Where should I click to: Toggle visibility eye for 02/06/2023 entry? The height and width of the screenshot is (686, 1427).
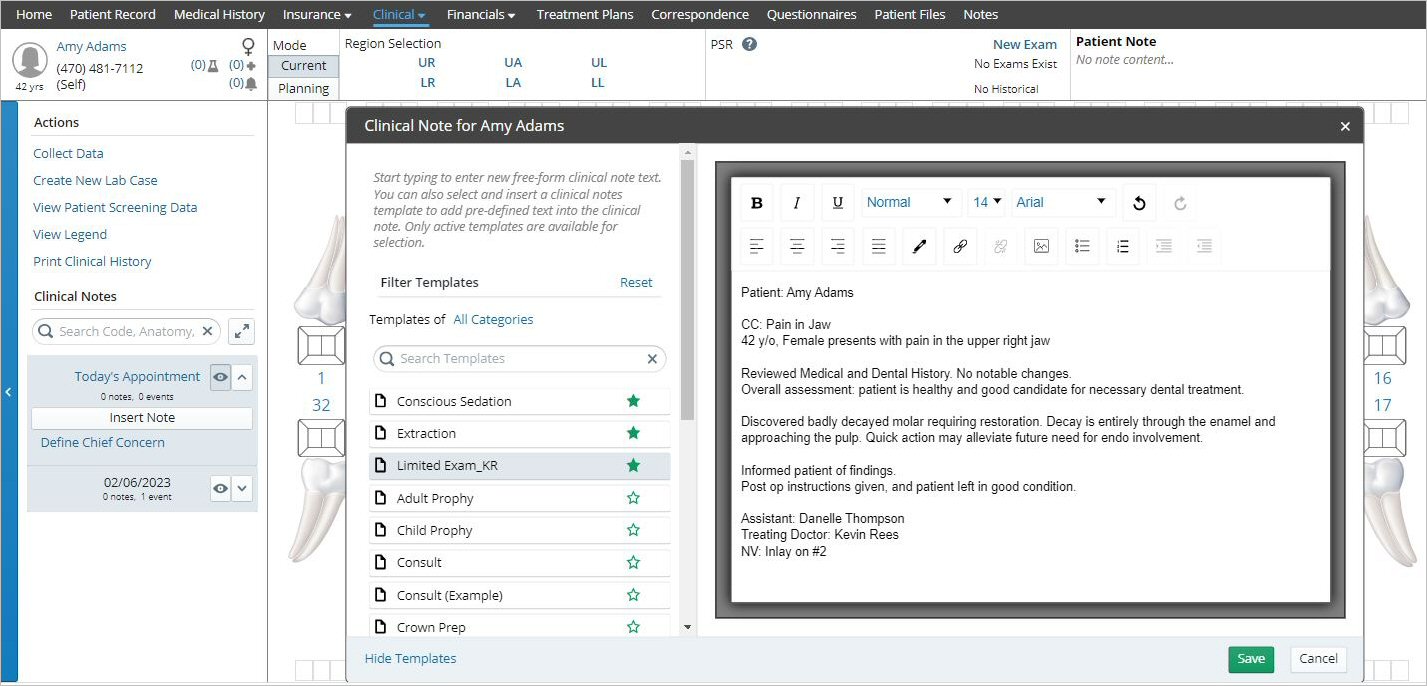coord(220,489)
